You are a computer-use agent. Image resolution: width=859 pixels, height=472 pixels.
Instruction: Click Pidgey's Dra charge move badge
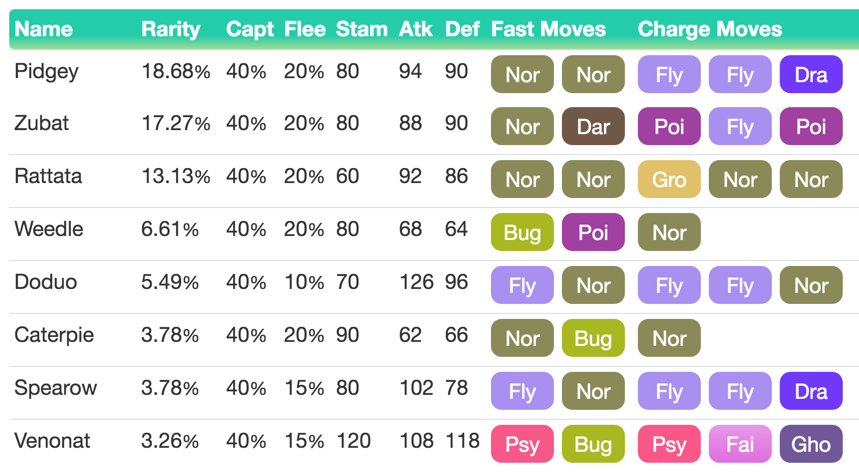click(x=811, y=74)
